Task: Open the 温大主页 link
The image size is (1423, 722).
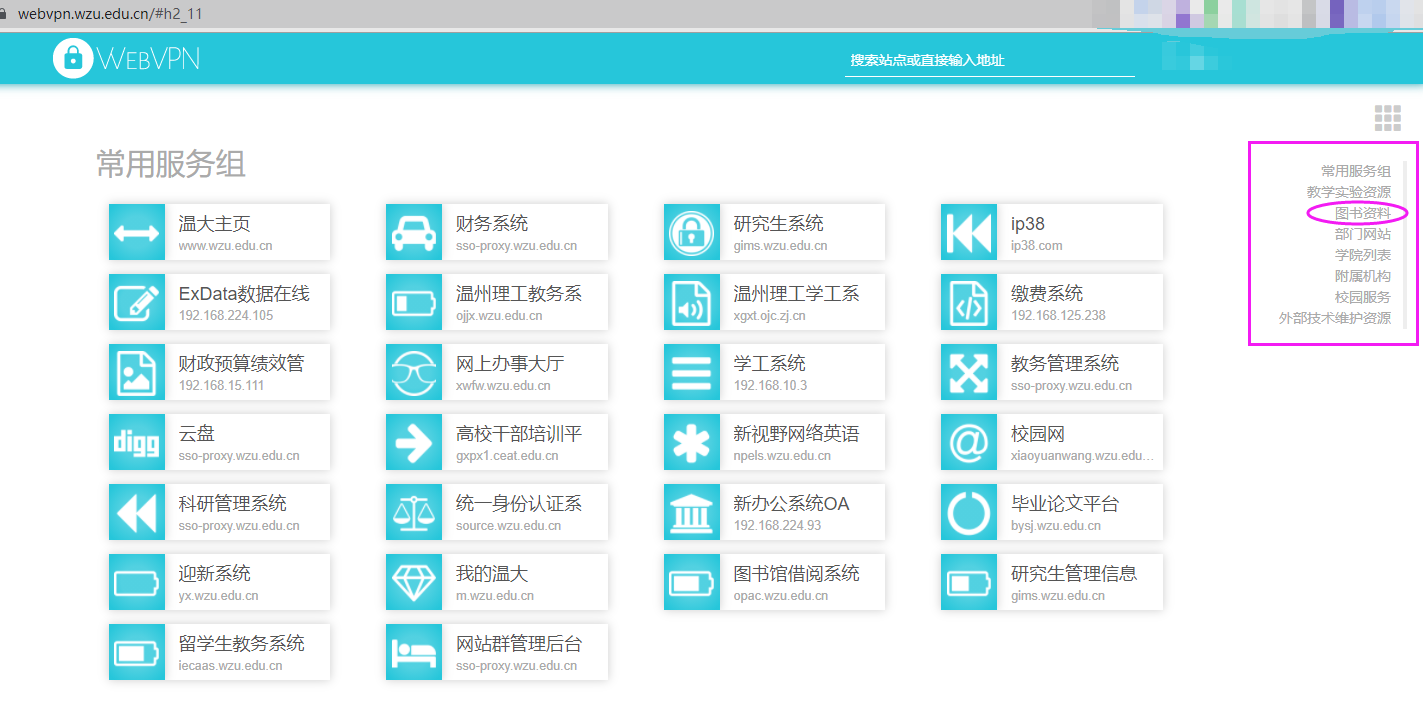Action: click(214, 224)
